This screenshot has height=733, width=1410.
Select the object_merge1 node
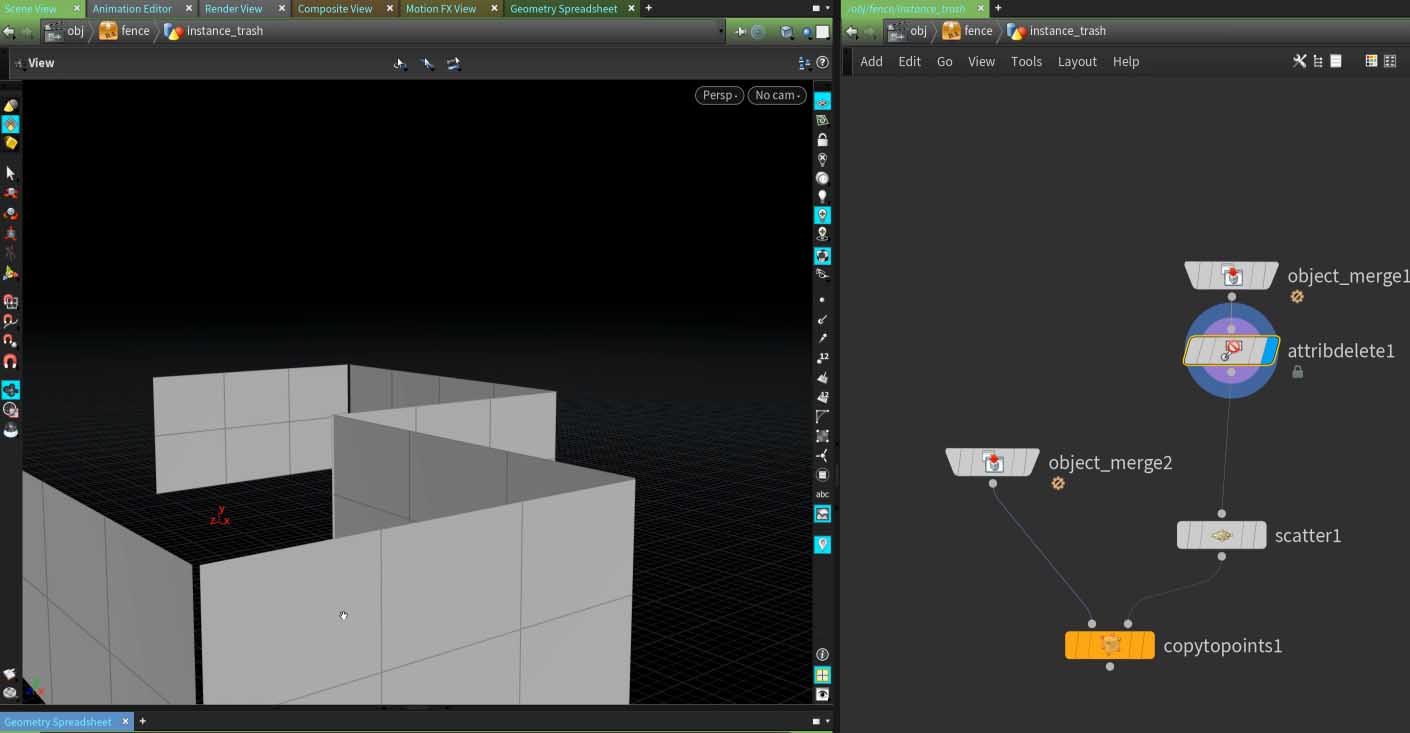(x=1231, y=275)
